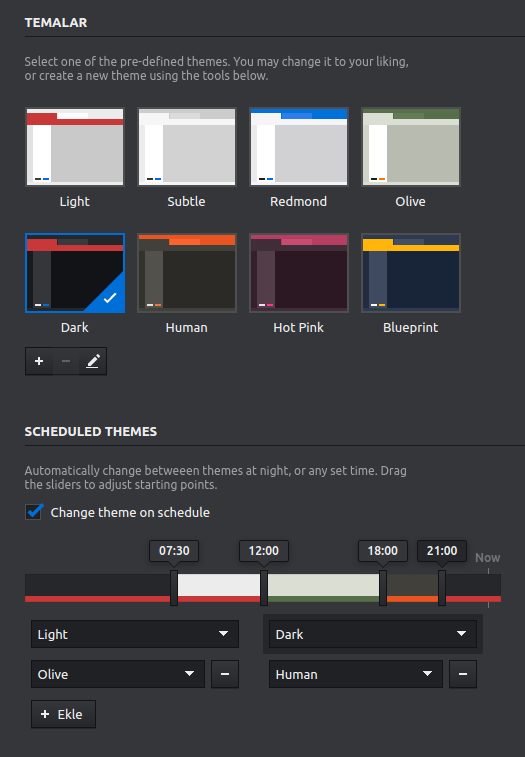Click the plus icon to add theme
The image size is (525, 757).
(39, 361)
